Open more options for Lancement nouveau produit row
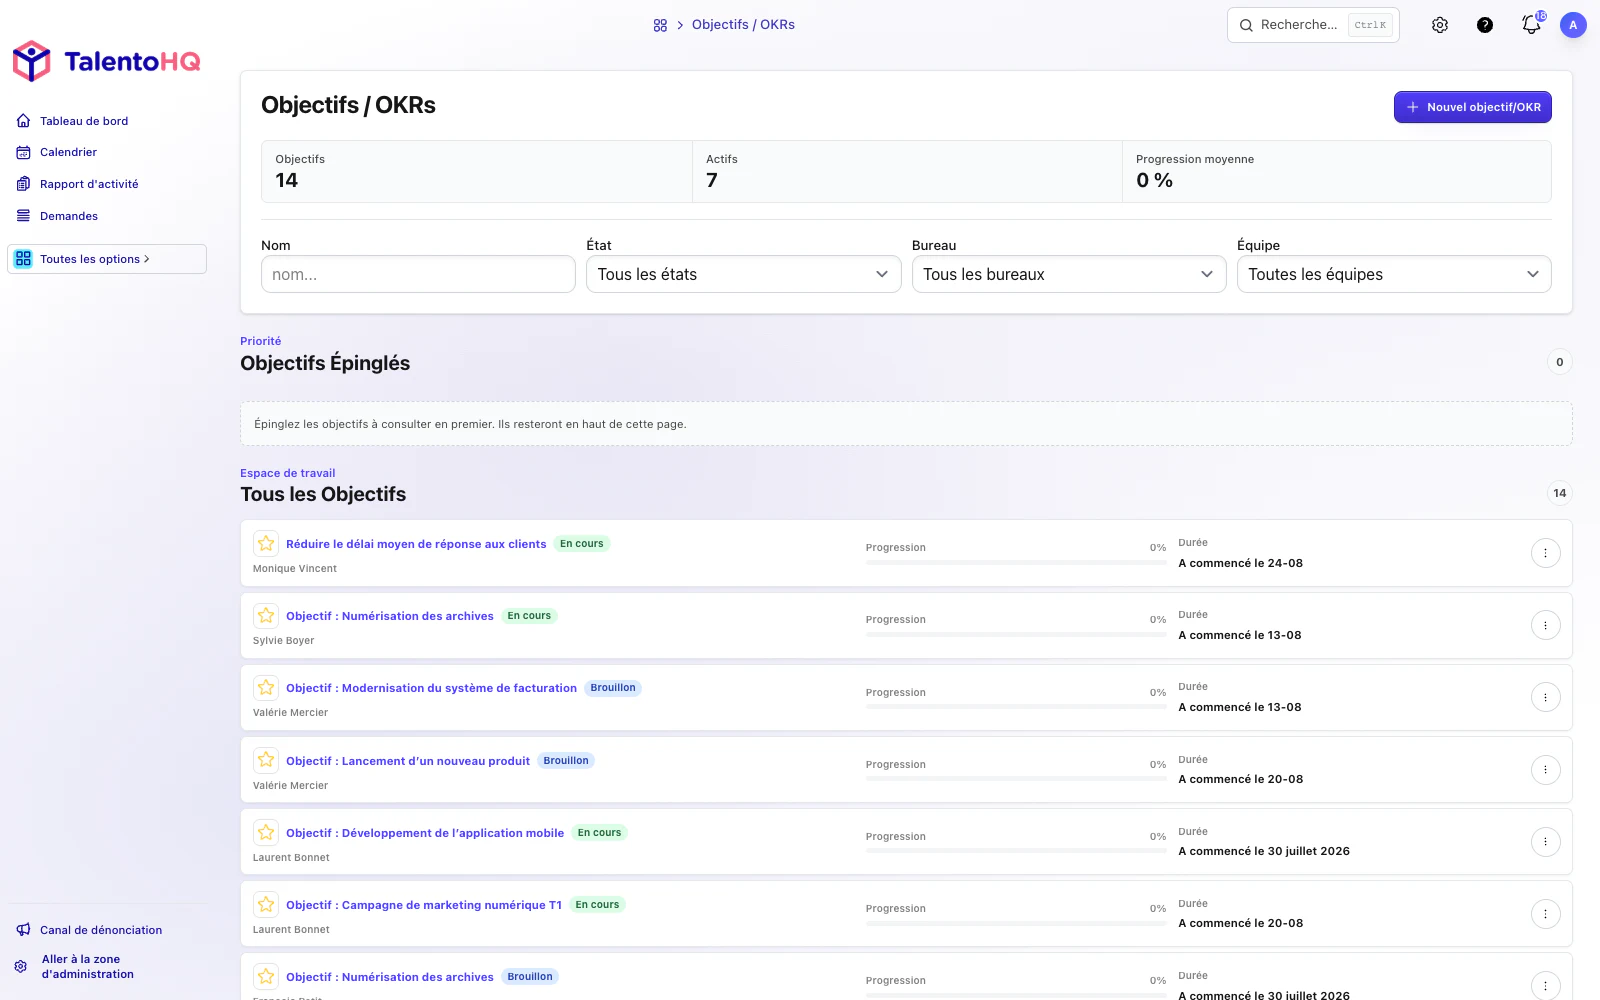Screen dimensions: 1600x1000 point(1545,769)
